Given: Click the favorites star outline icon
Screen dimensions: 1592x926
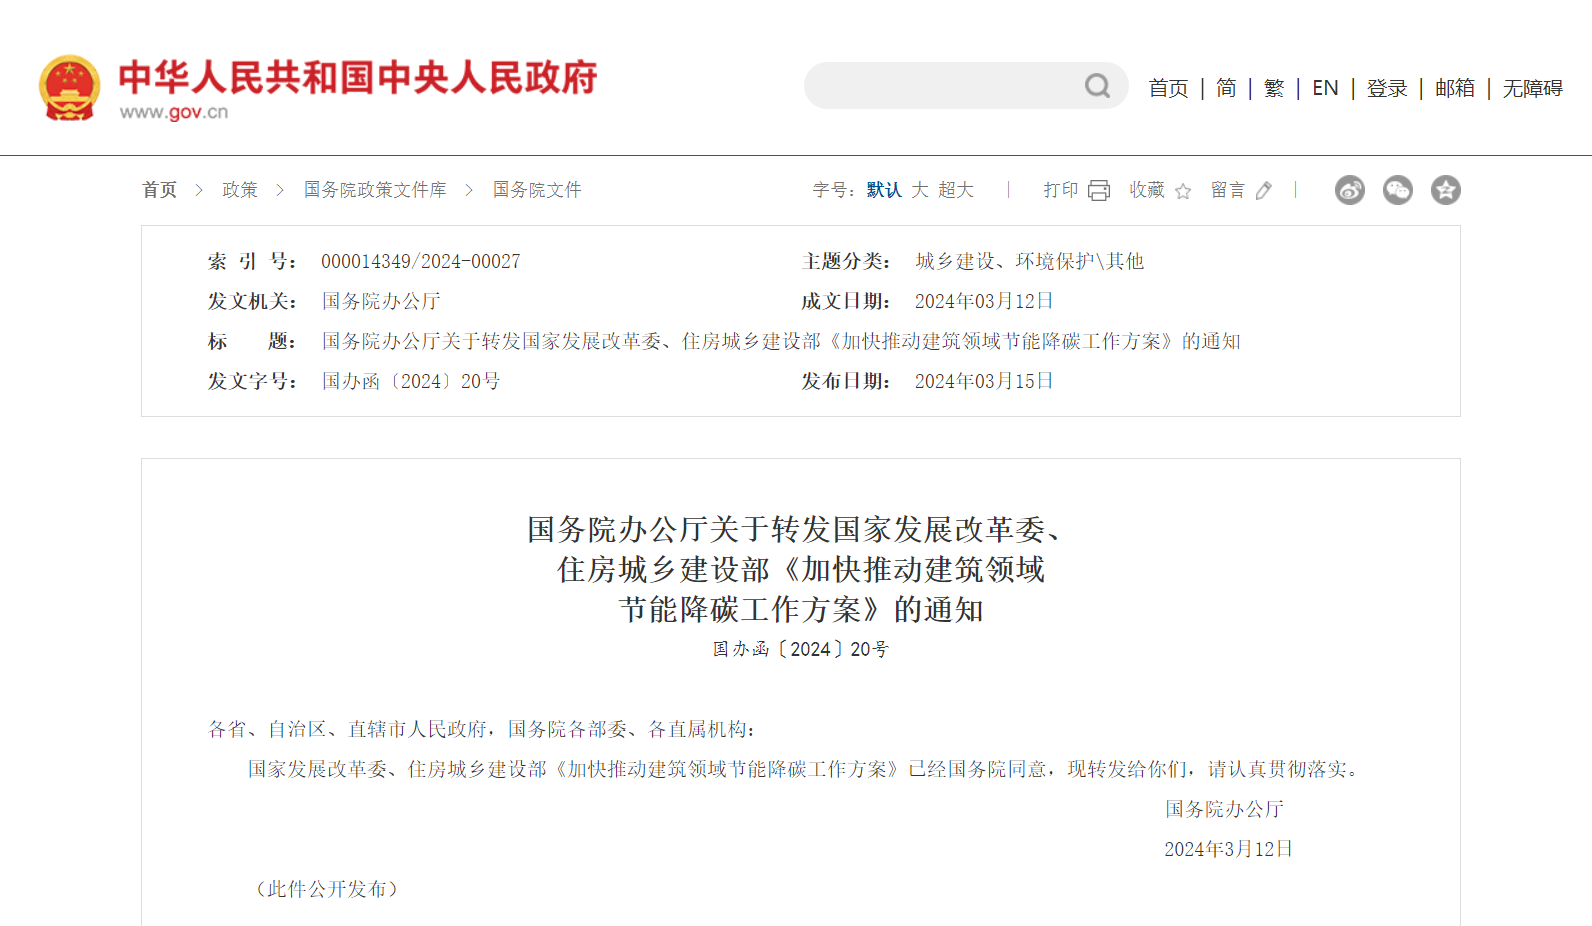Looking at the screenshot, I should click(1183, 191).
